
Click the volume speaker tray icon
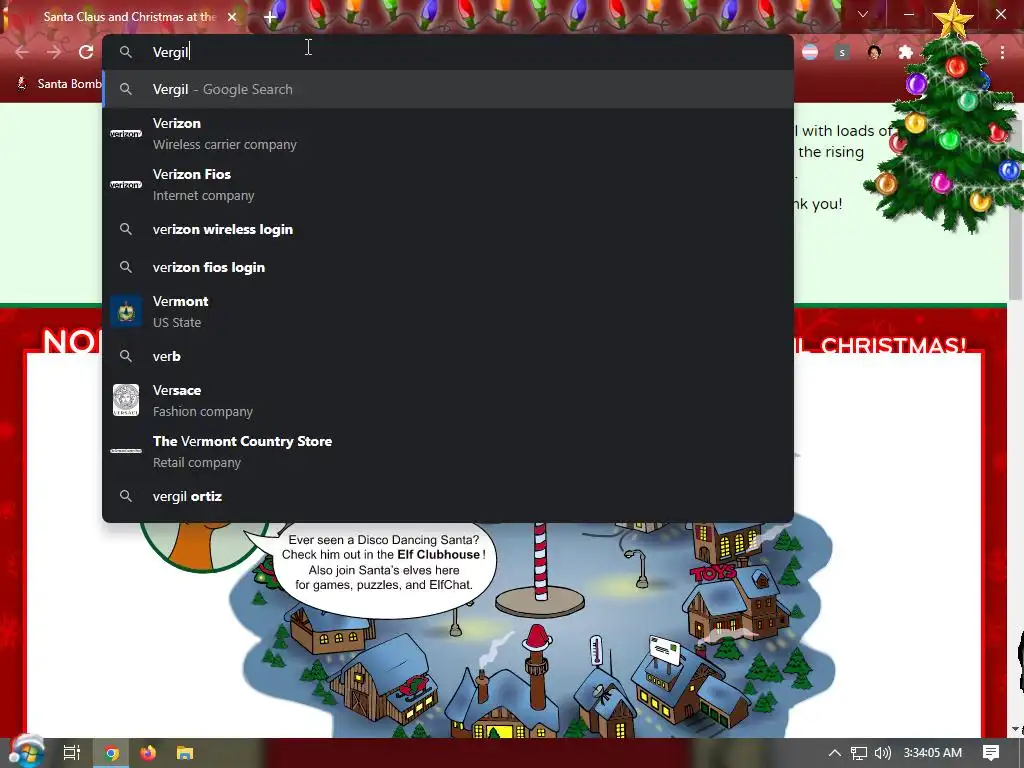(882, 753)
